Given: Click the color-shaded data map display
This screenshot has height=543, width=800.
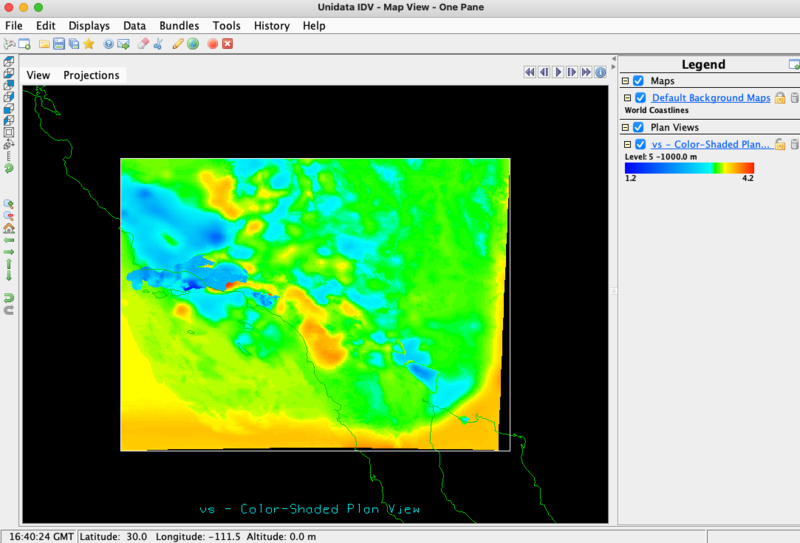Looking at the screenshot, I should coord(315,305).
